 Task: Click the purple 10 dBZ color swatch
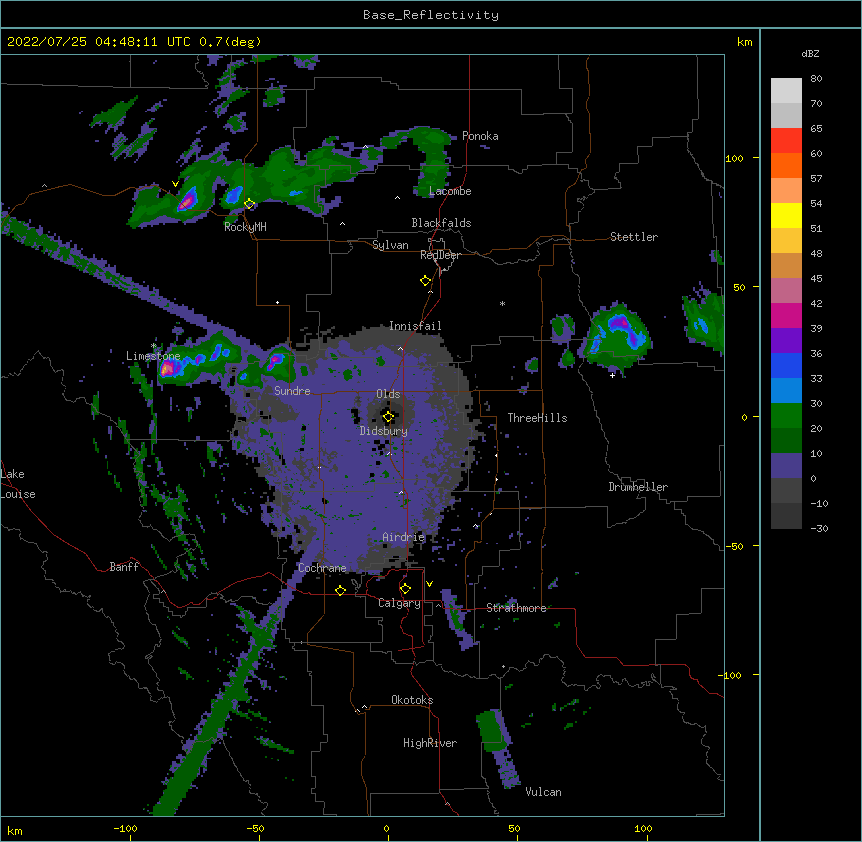point(786,466)
